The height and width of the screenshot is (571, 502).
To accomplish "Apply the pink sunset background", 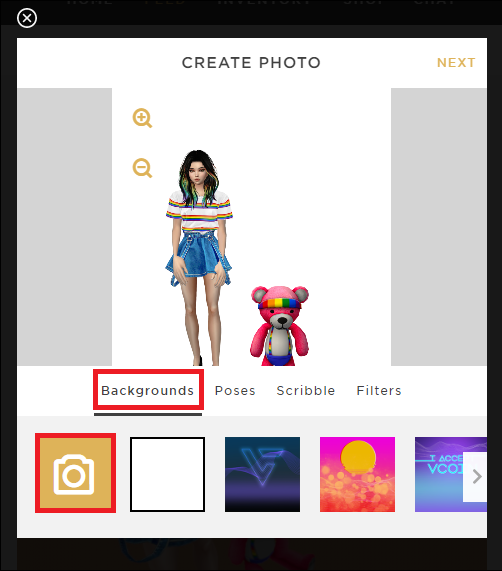I will 357,474.
